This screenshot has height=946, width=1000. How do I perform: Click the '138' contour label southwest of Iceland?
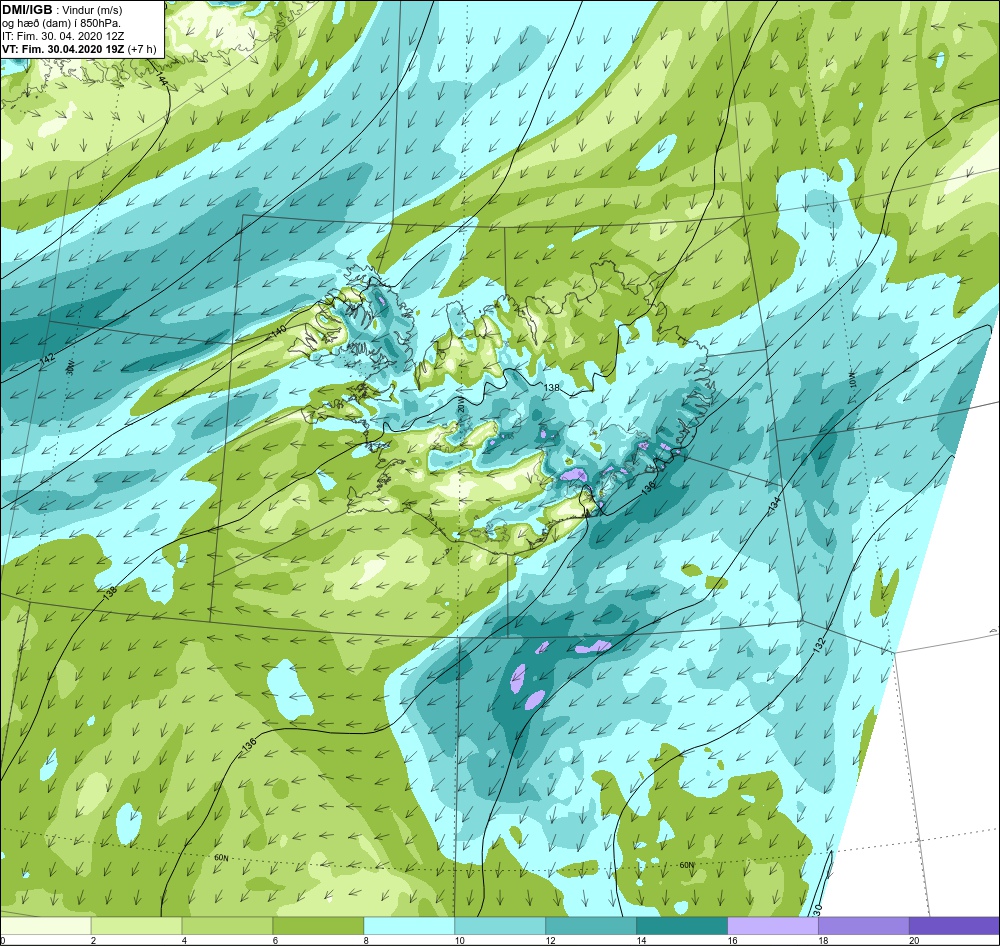point(110,593)
